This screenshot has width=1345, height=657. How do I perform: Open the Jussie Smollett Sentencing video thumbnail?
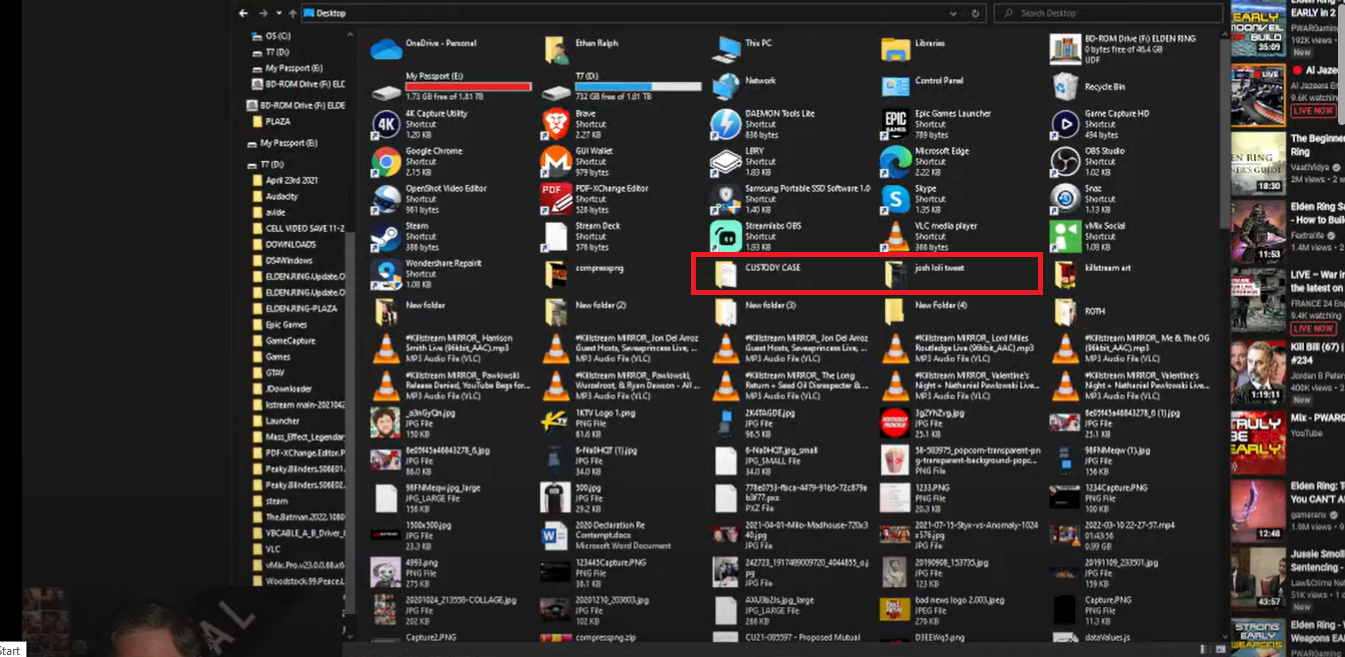tap(1258, 578)
